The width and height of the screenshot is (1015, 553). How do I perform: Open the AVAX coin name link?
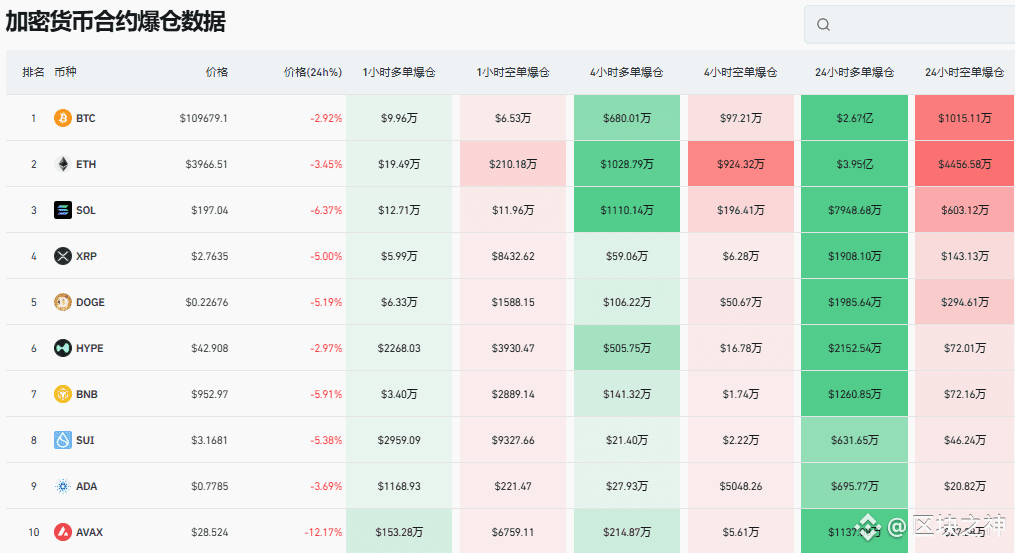[89, 532]
